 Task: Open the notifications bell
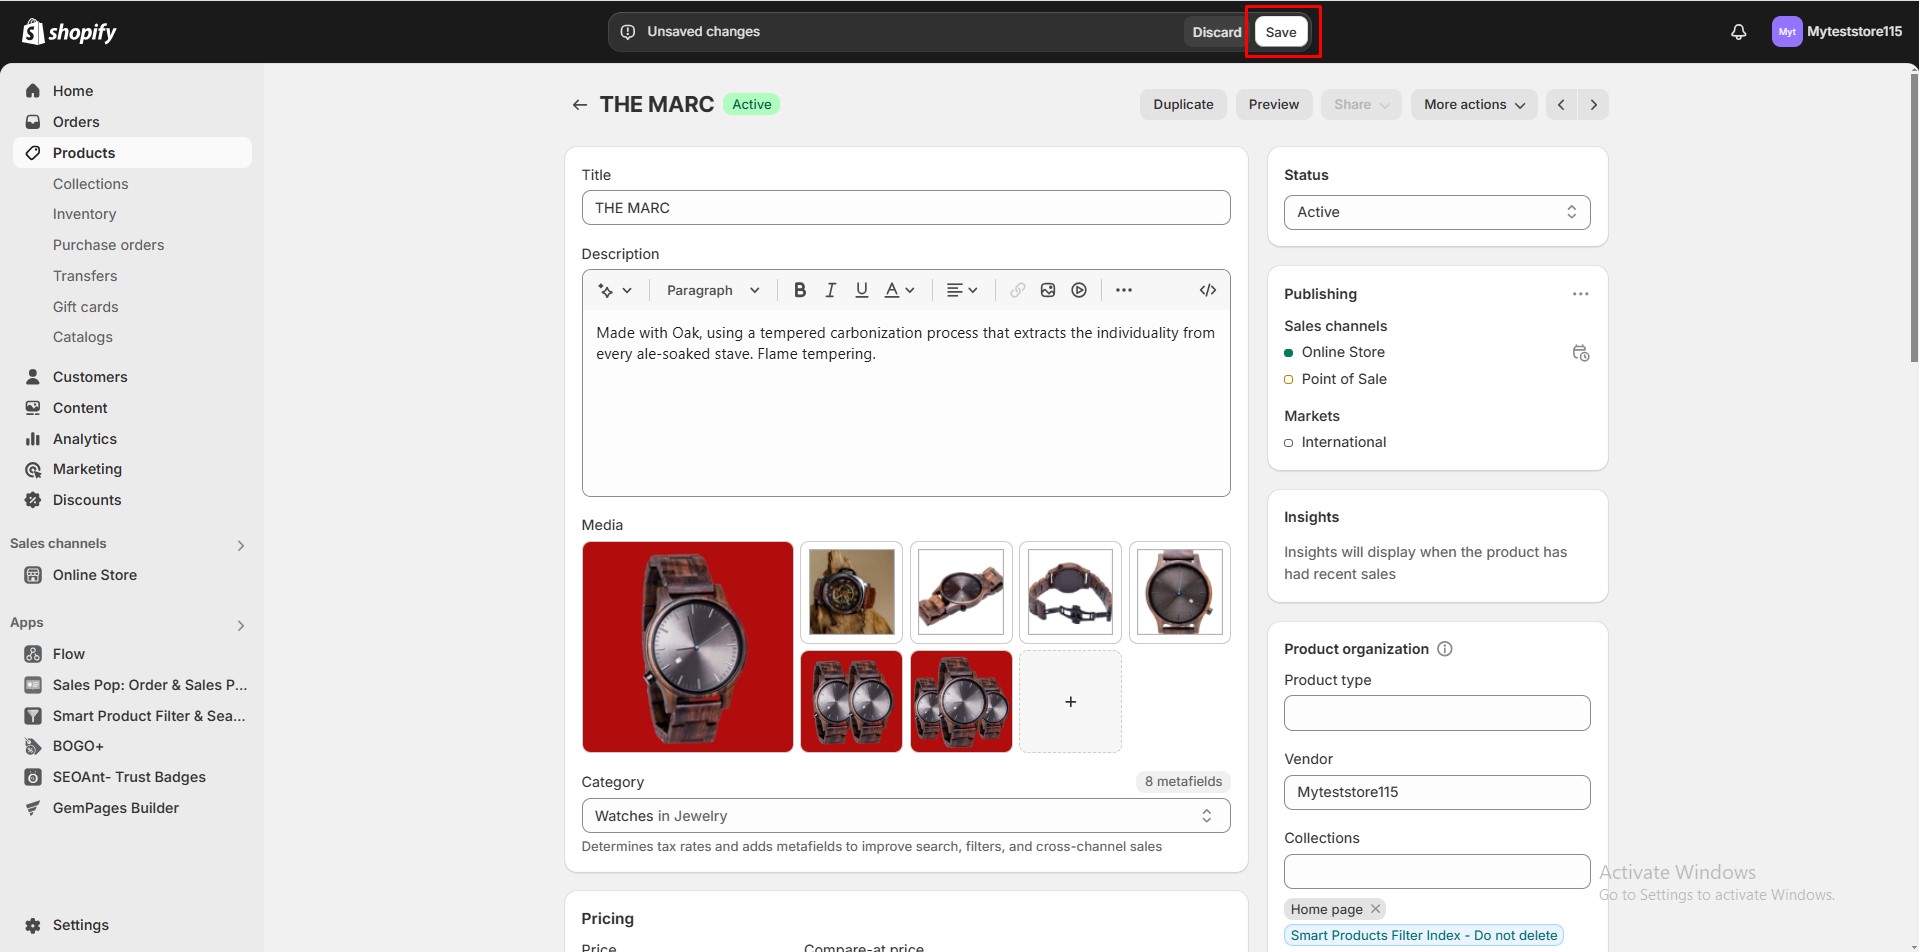[x=1738, y=32]
